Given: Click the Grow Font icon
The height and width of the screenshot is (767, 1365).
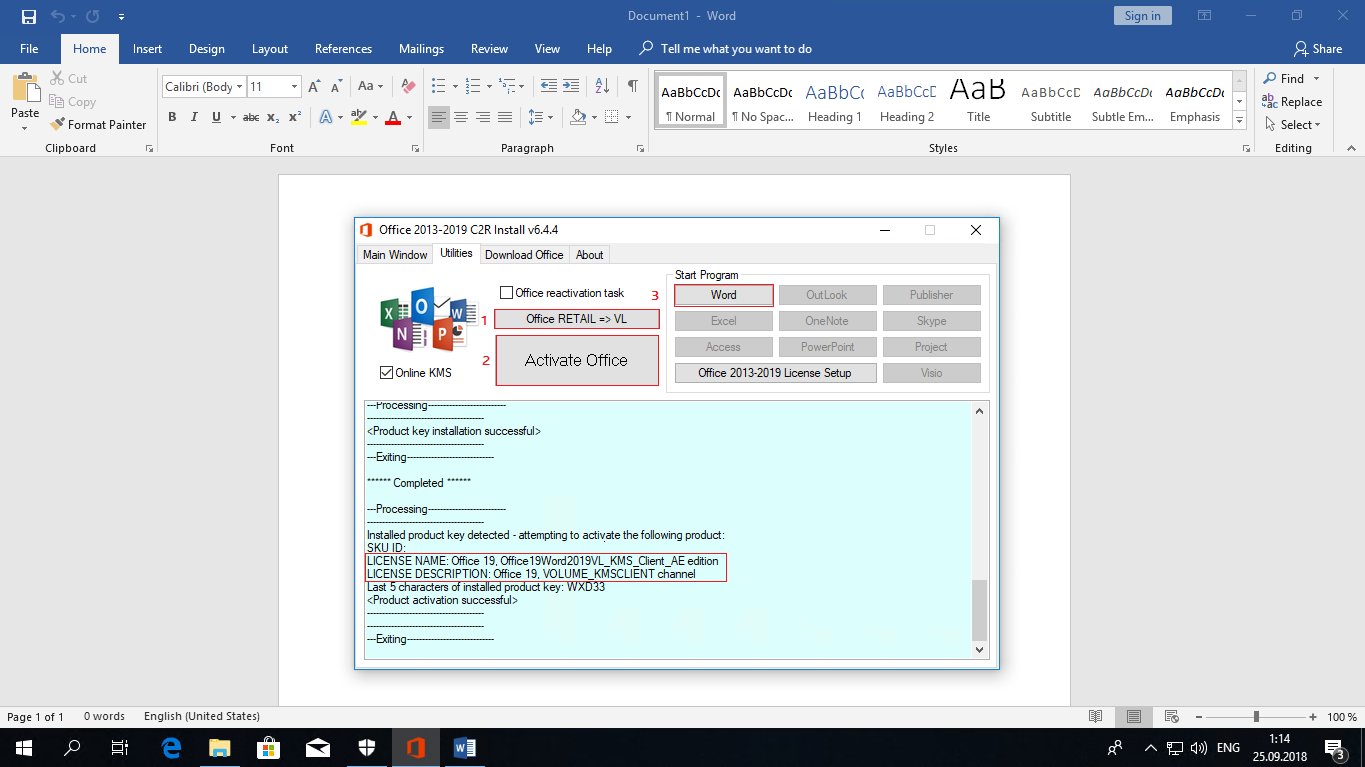Looking at the screenshot, I should click(314, 87).
